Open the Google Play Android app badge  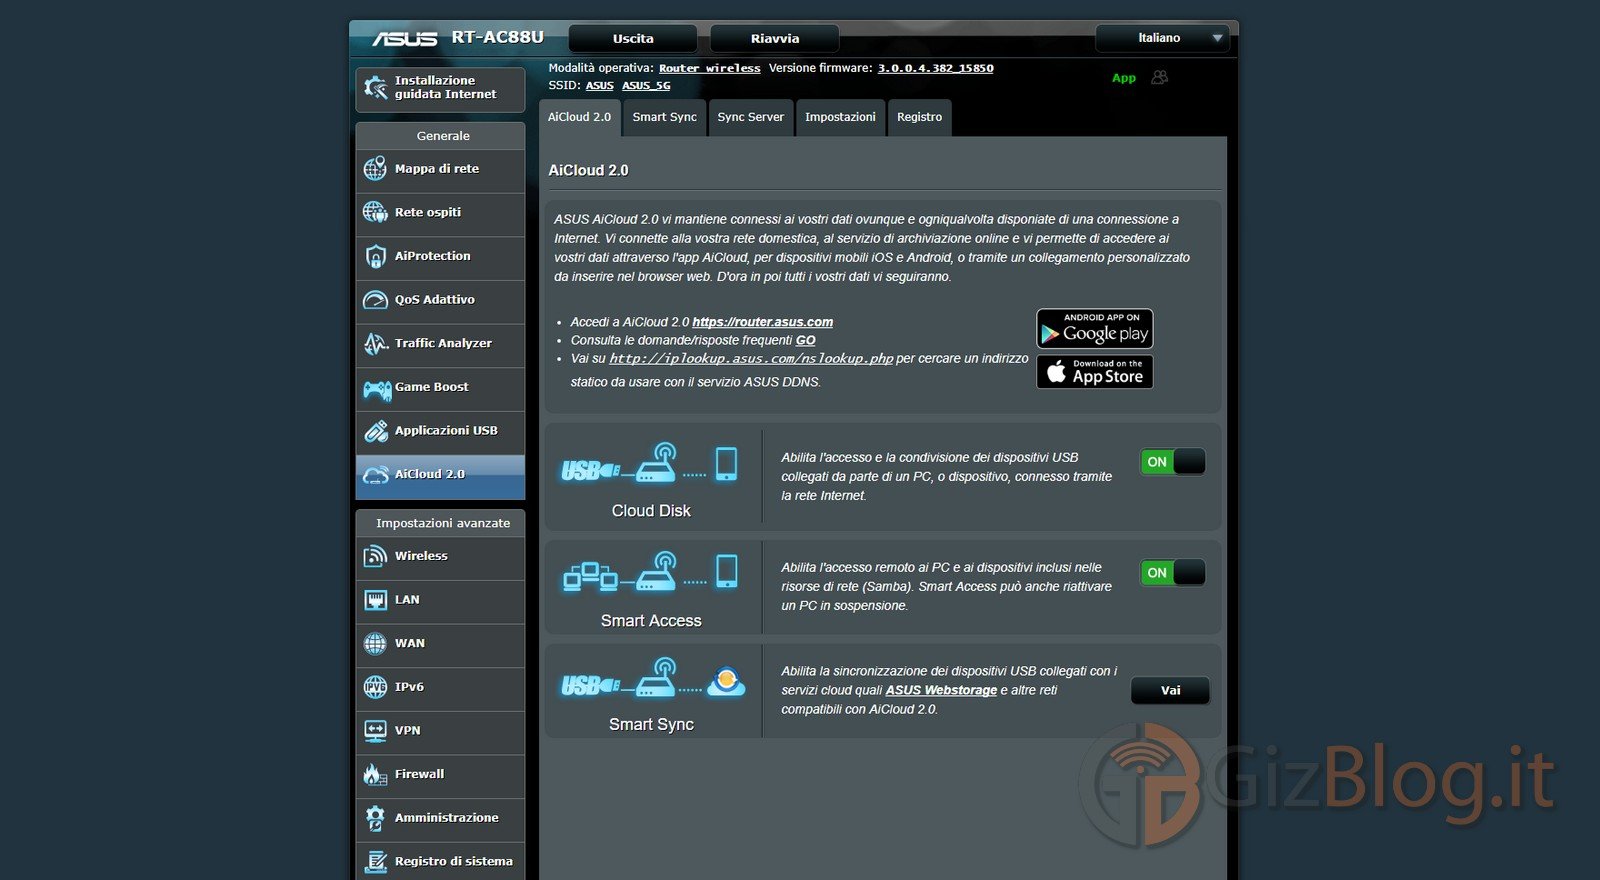coord(1095,329)
